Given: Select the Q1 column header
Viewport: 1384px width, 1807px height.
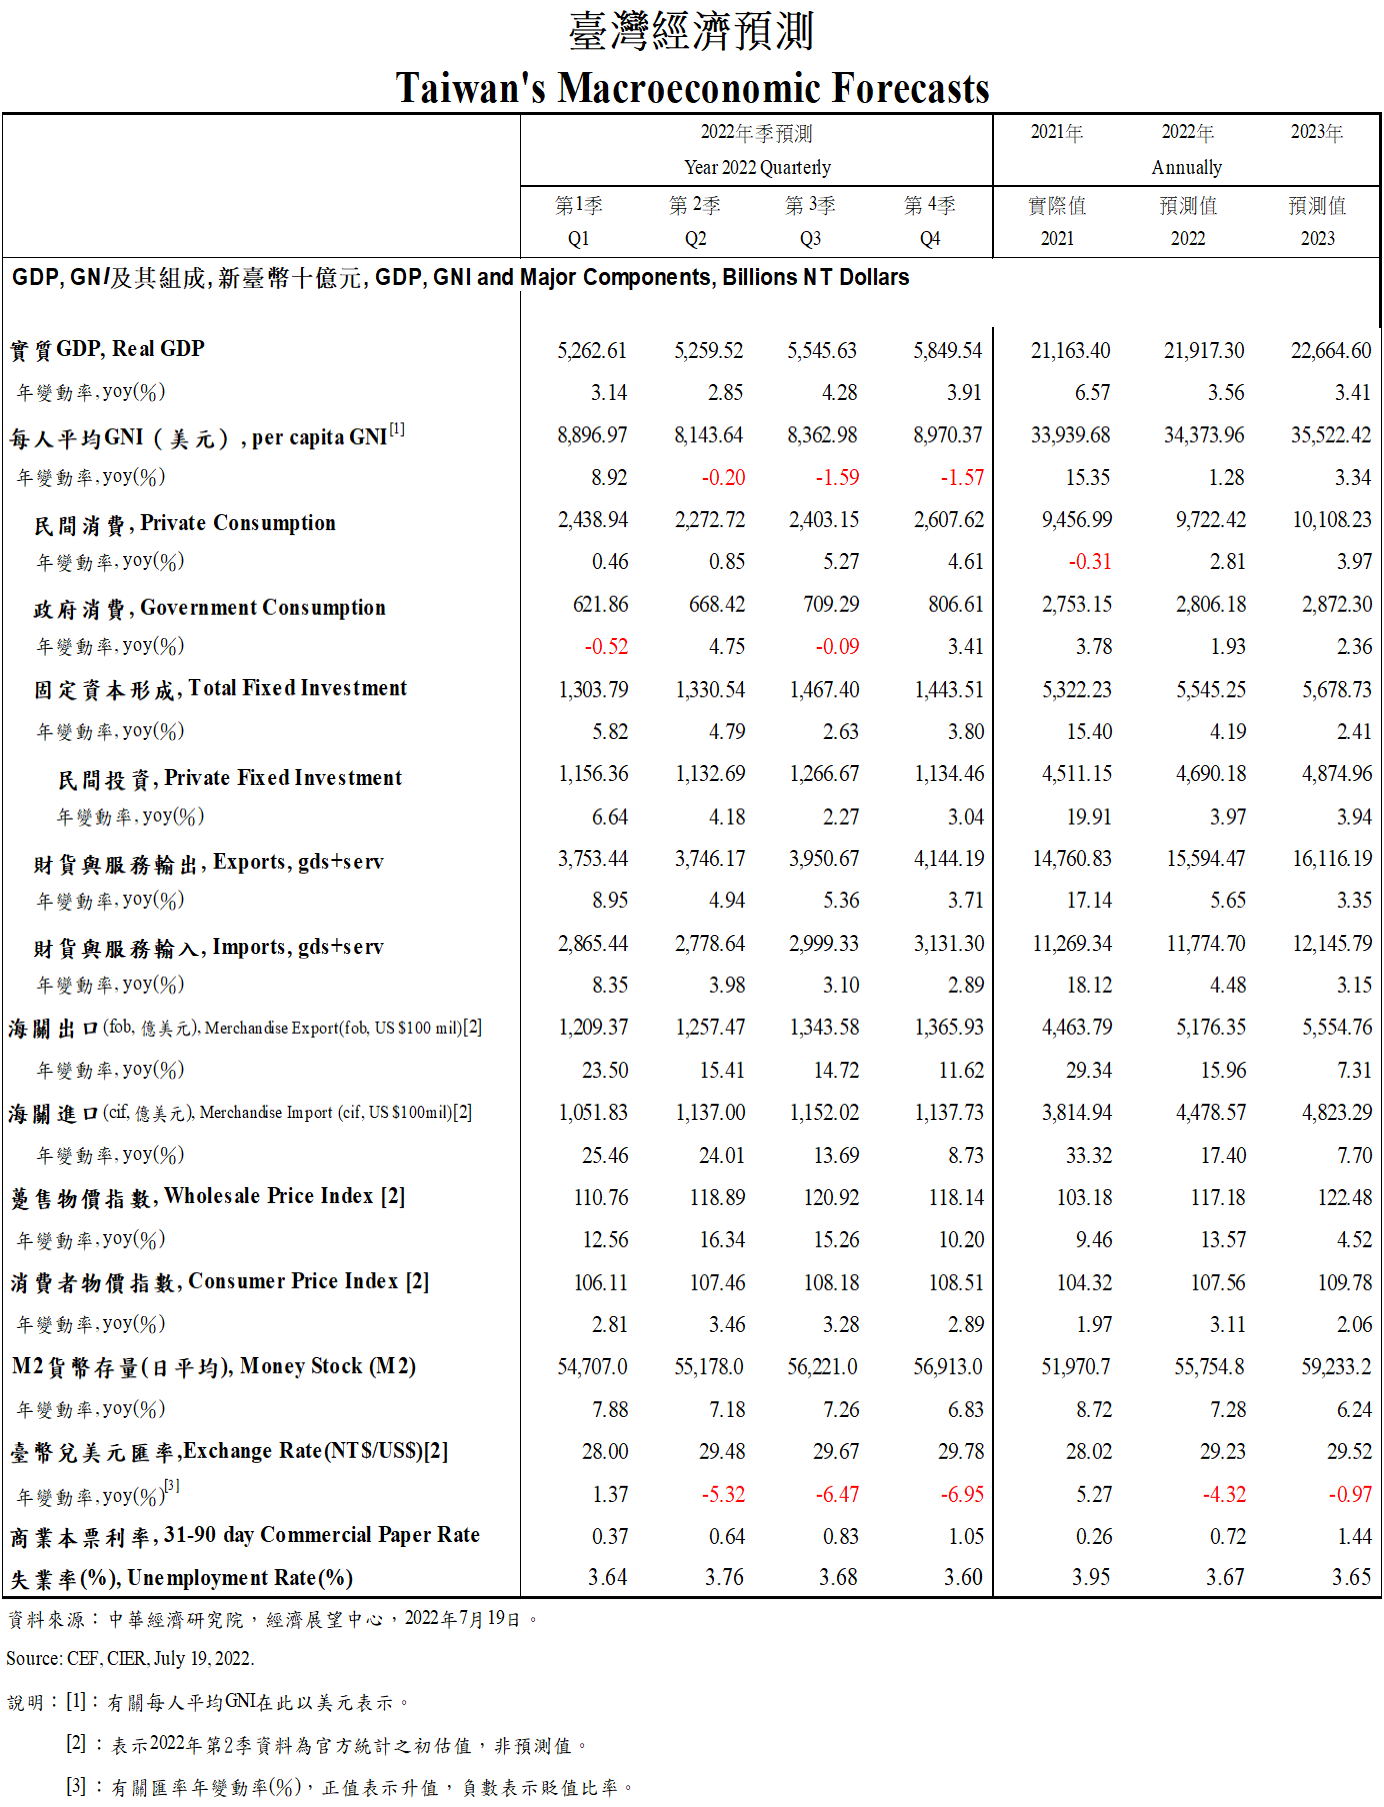Looking at the screenshot, I should tap(579, 238).
